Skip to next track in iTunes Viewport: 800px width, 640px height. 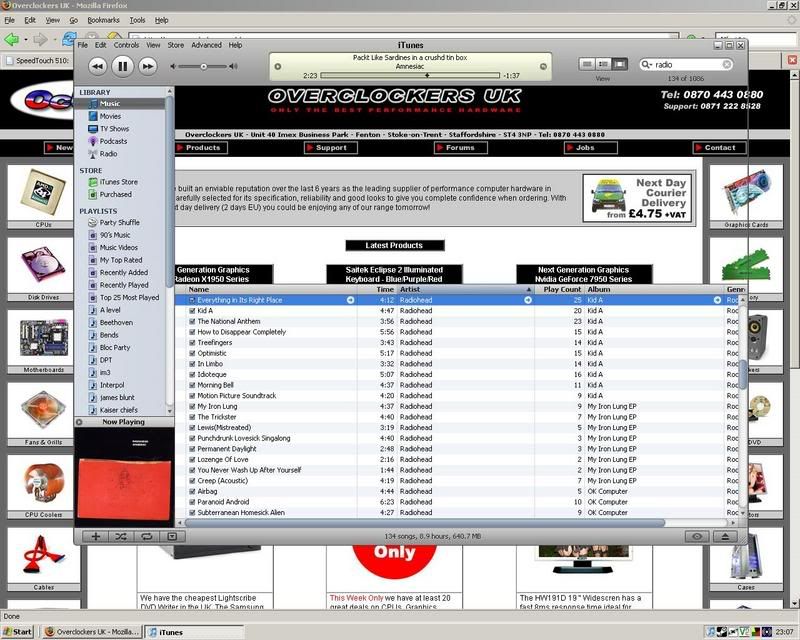(147, 66)
